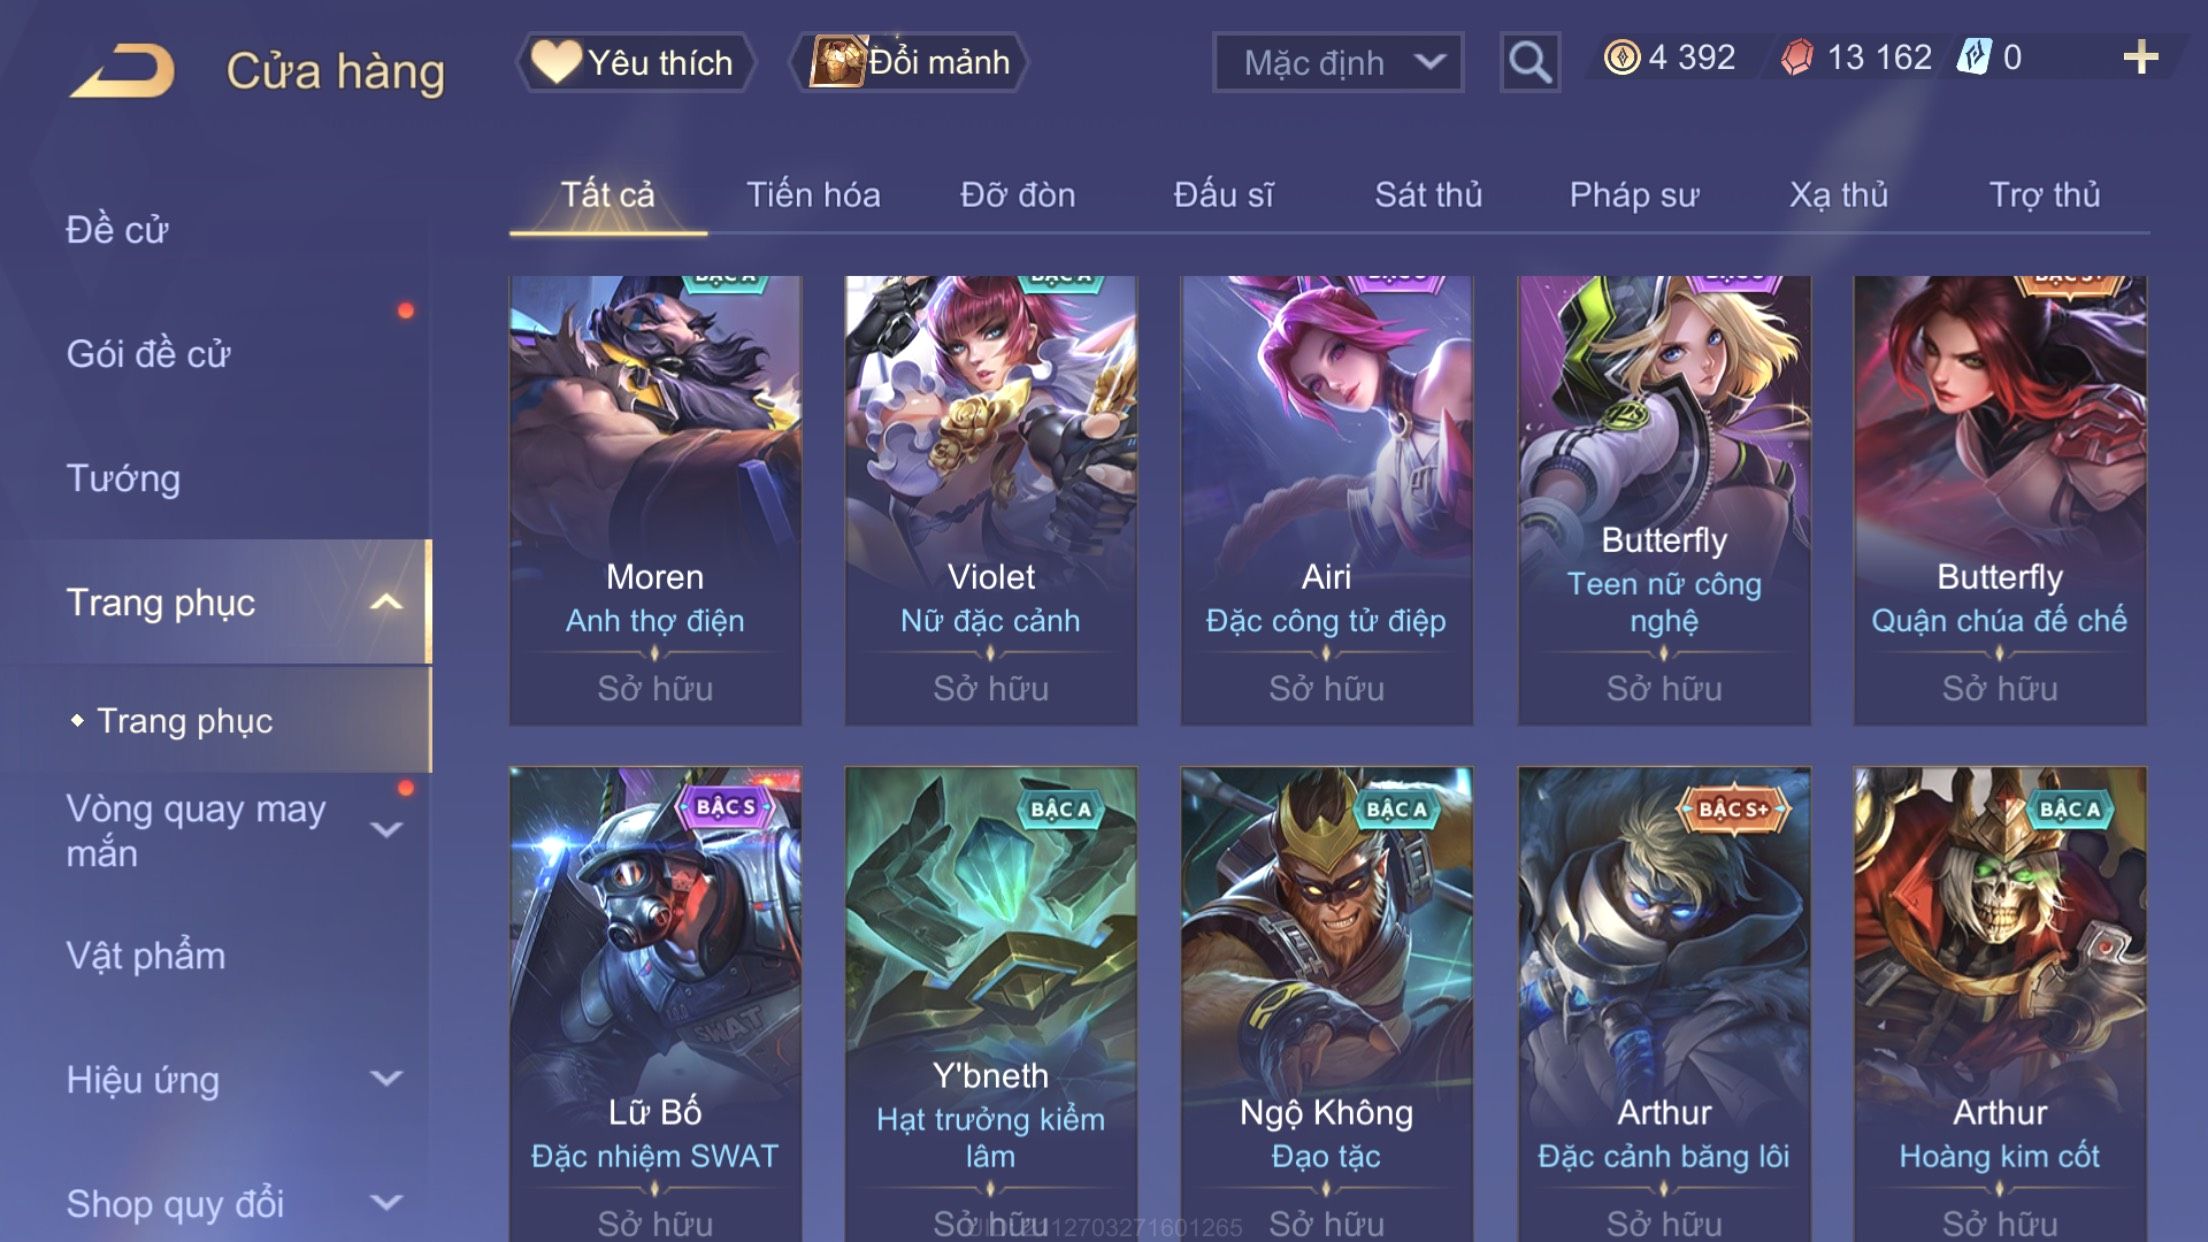Switch to the Sát thủ tab
This screenshot has width=2208, height=1242.
1428,194
